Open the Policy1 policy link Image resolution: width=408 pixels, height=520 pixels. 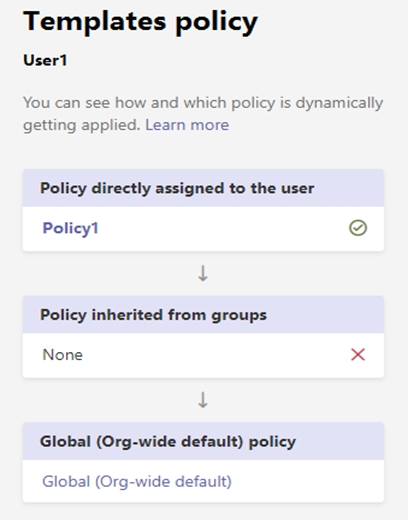pyautogui.click(x=71, y=229)
